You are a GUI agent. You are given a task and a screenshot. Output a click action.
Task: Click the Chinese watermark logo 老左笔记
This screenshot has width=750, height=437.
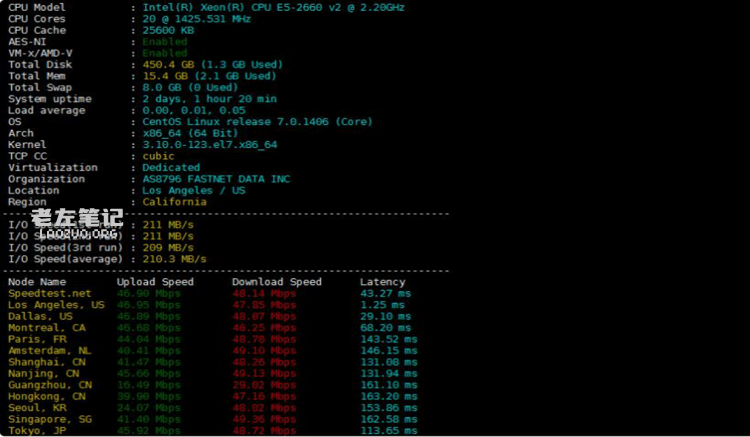[x=76, y=216]
